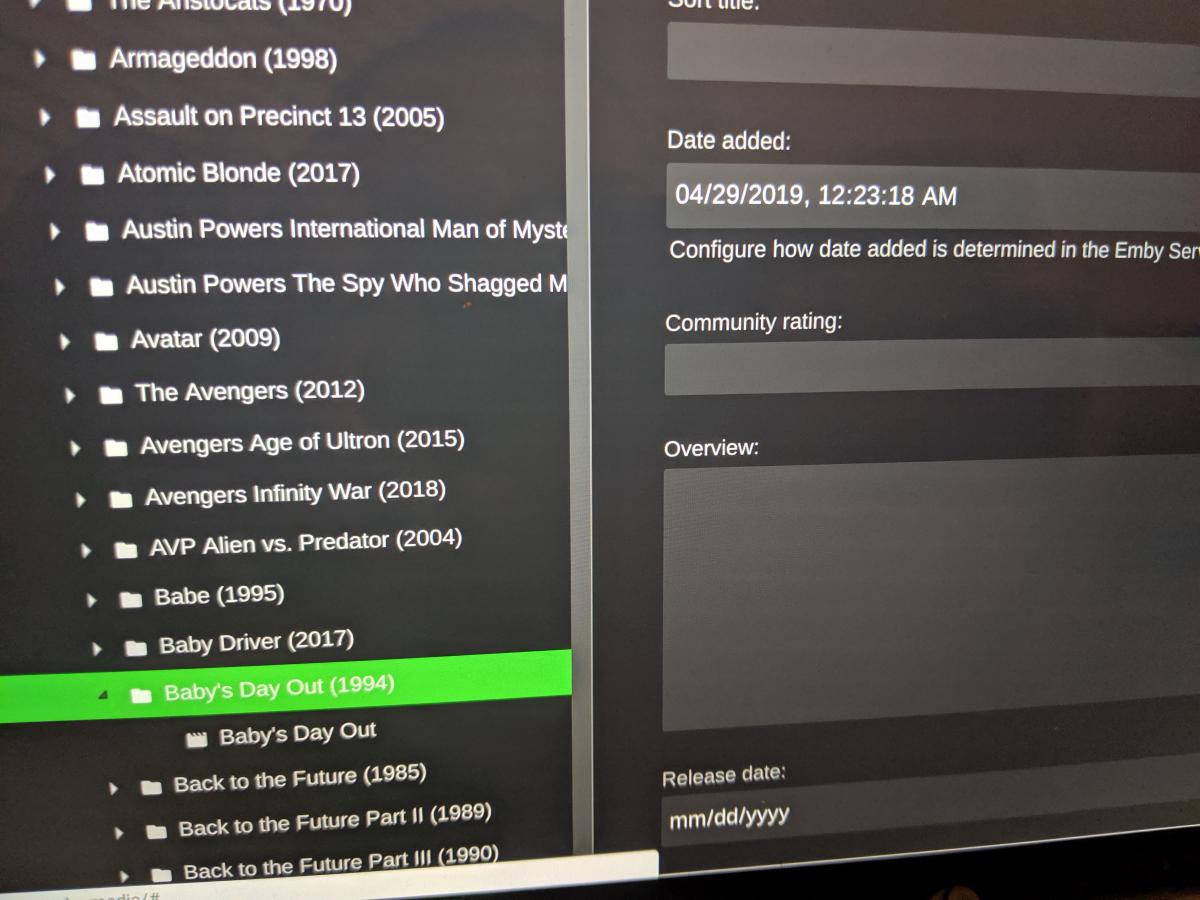Select The Avengers (2012) entry
The width and height of the screenshot is (1200, 900).
[x=250, y=392]
